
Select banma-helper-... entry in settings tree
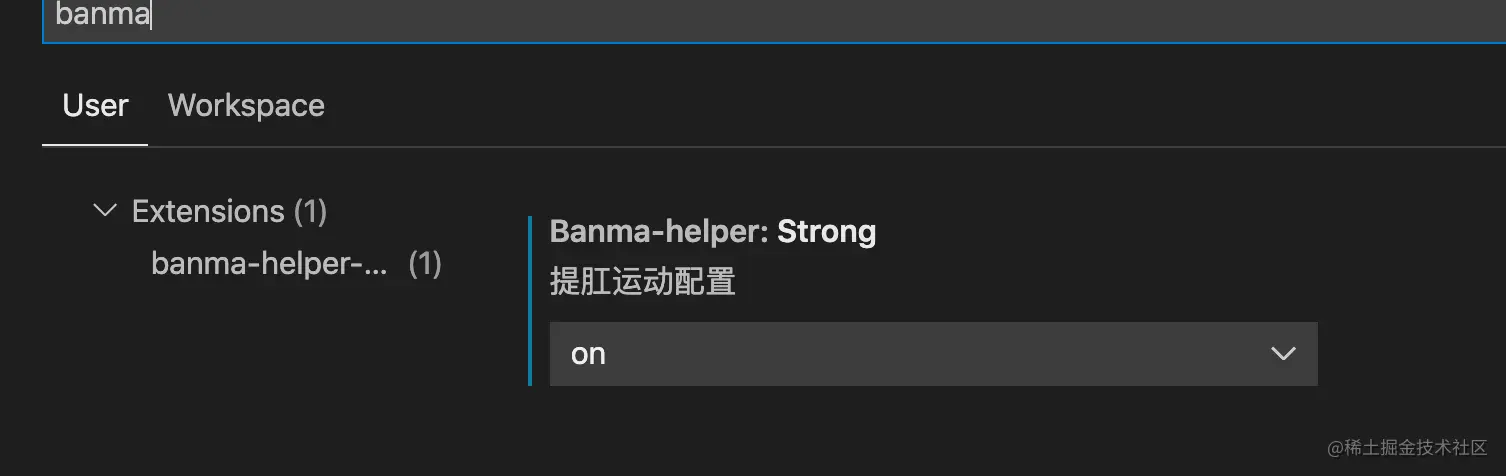(x=296, y=263)
